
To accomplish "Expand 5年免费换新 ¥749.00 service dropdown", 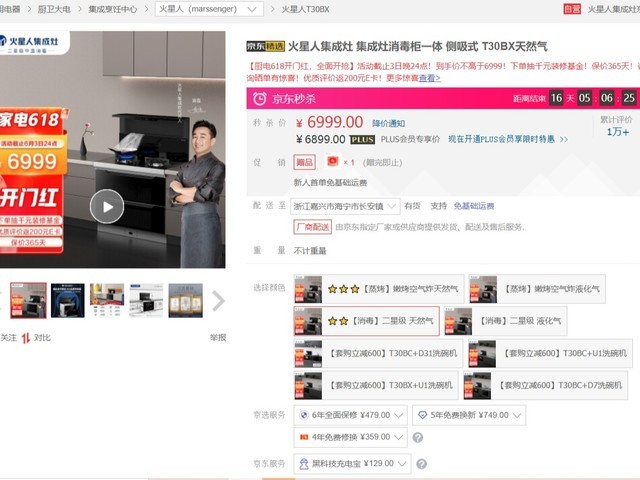I will coord(469,416).
